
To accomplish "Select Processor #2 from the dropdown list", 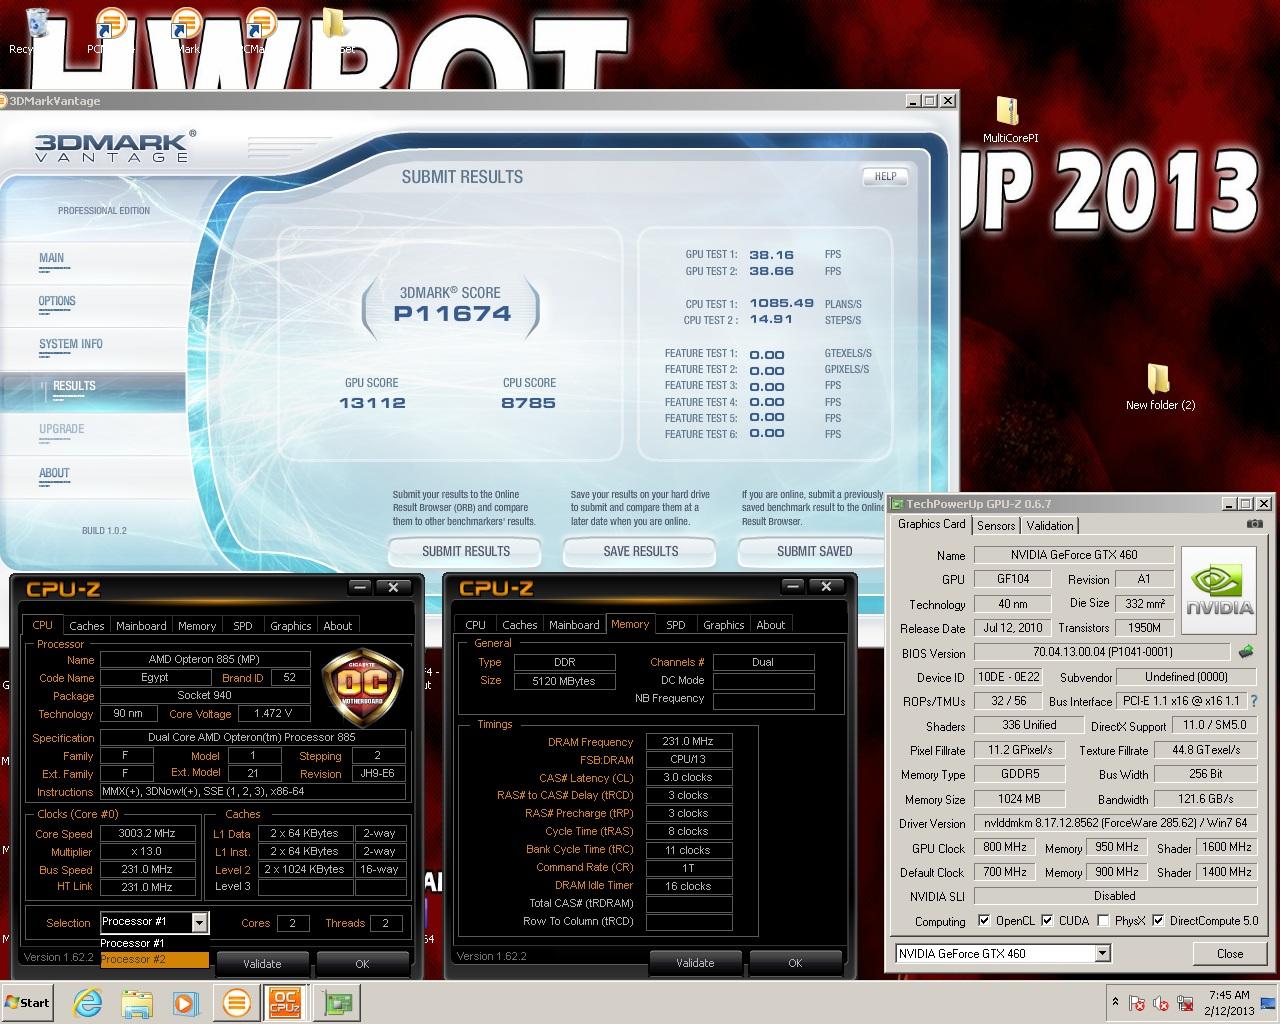I will tap(155, 959).
